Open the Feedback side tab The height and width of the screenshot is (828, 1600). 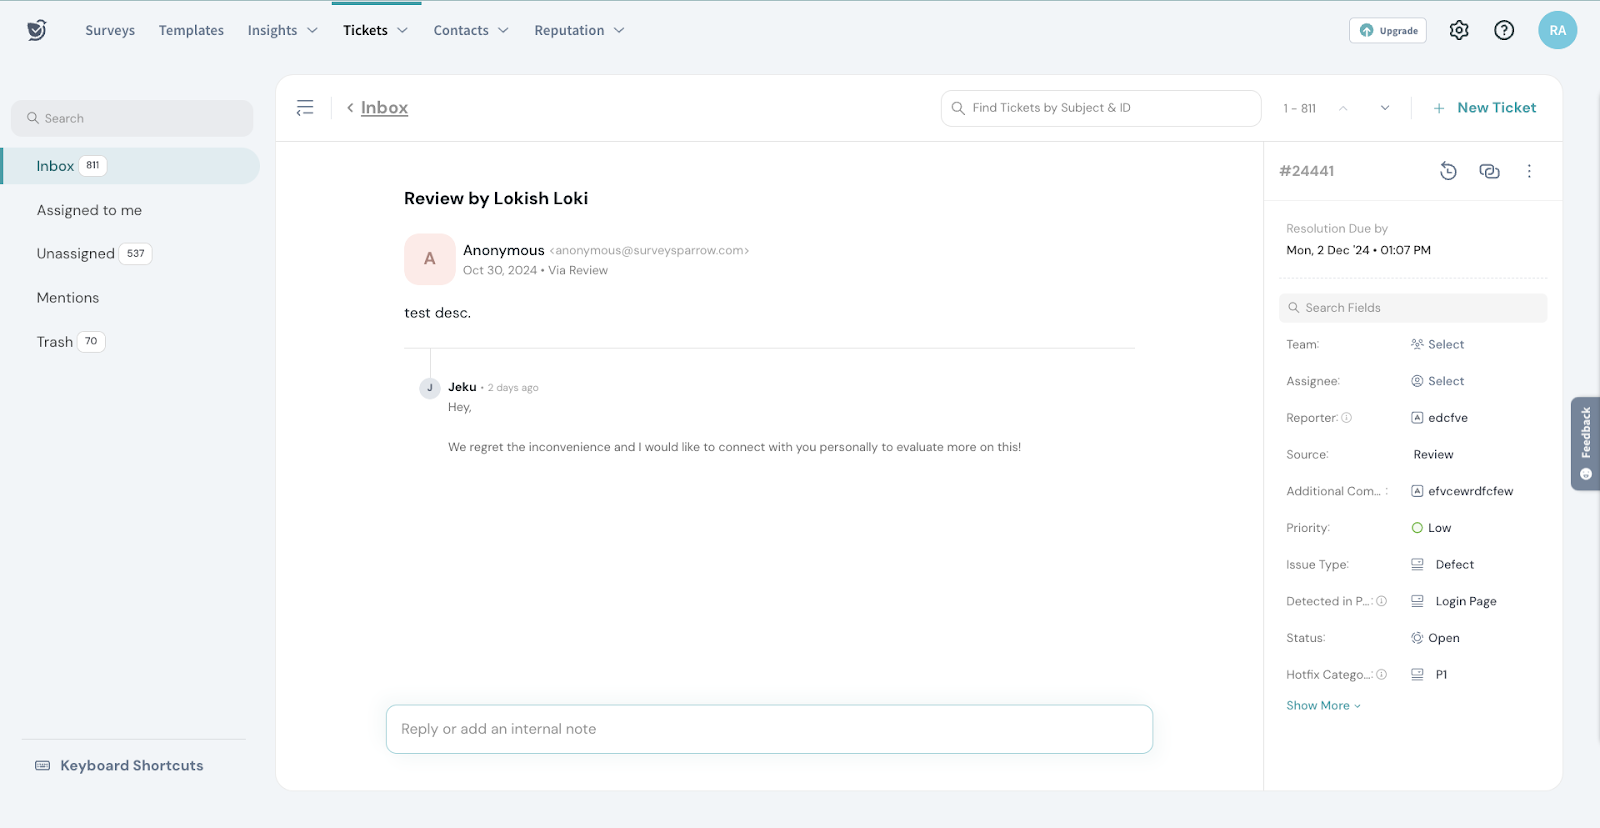[x=1585, y=443]
